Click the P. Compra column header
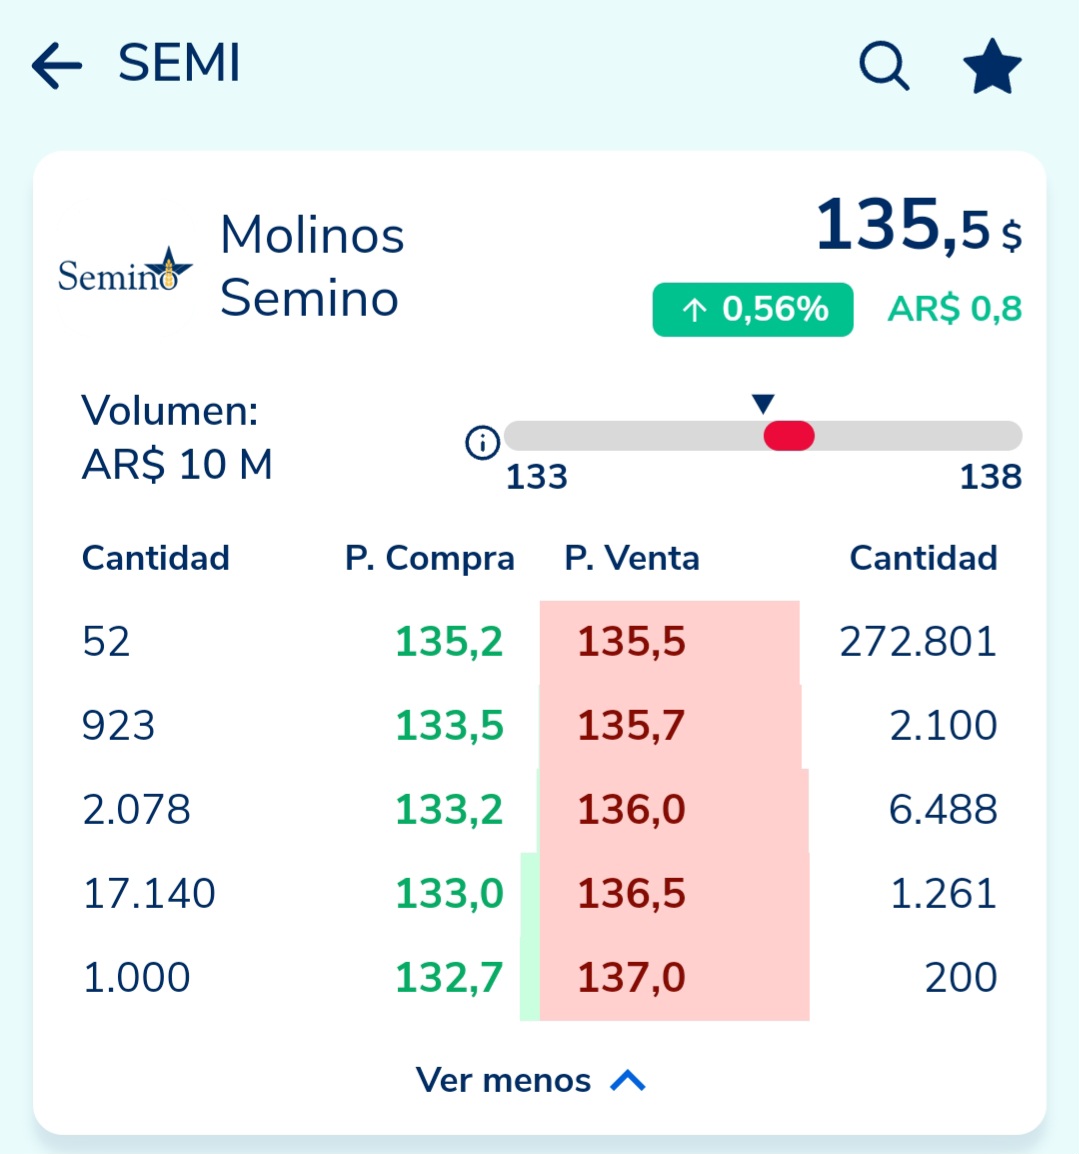Screen dimensions: 1079x1154 430,558
